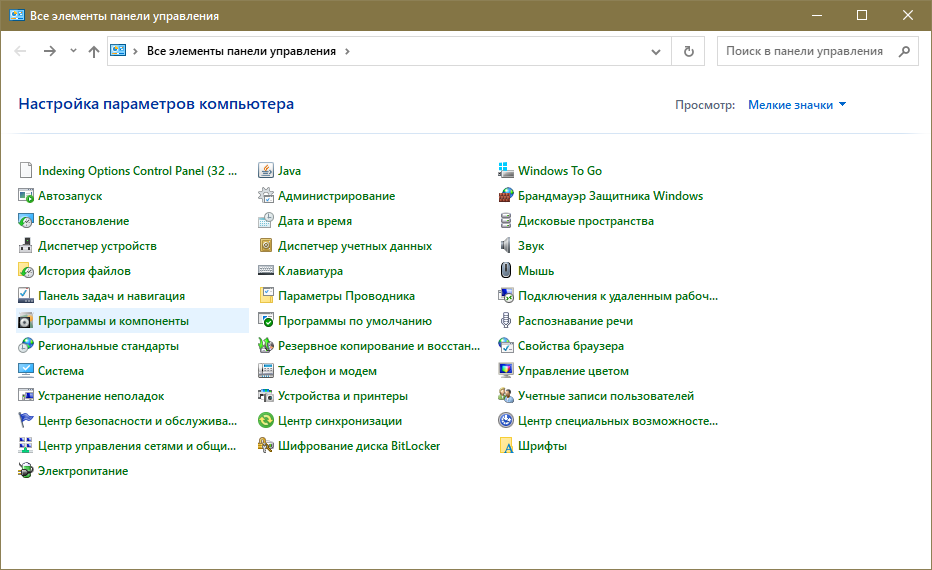932x570 pixels.
Task: Click the Дата и время icon
Action: 266,221
